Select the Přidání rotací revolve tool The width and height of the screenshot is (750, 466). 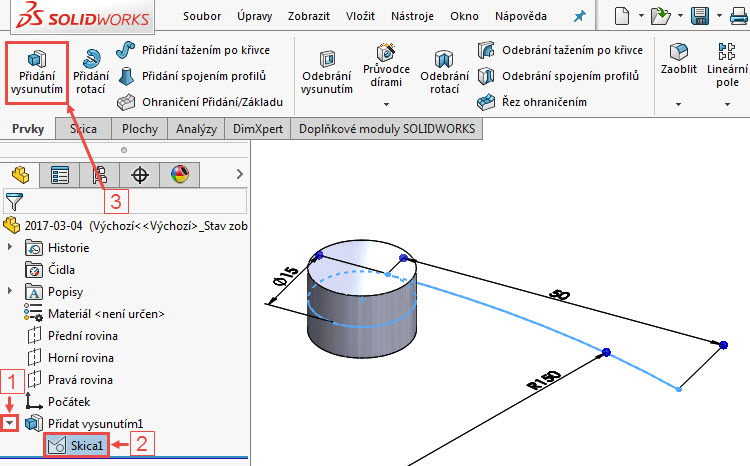tap(91, 73)
